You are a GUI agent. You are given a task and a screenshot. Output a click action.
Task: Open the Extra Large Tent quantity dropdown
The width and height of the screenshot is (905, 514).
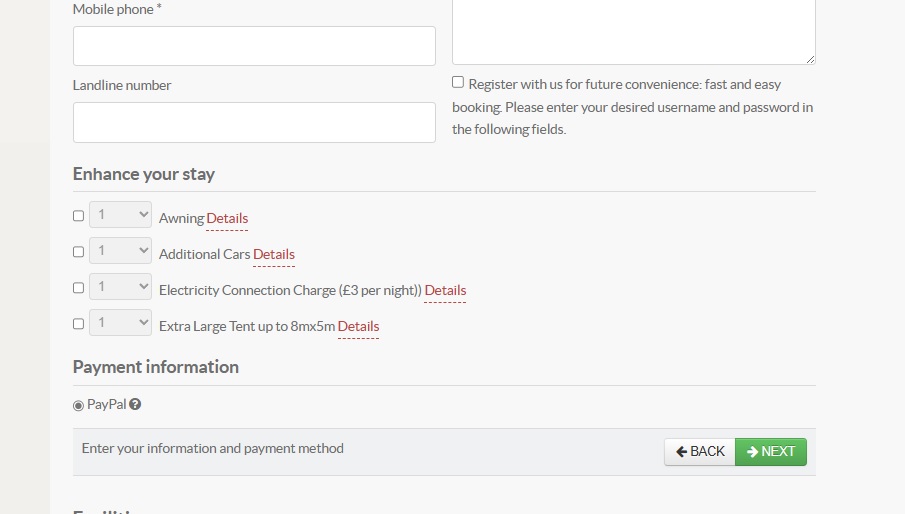click(120, 323)
